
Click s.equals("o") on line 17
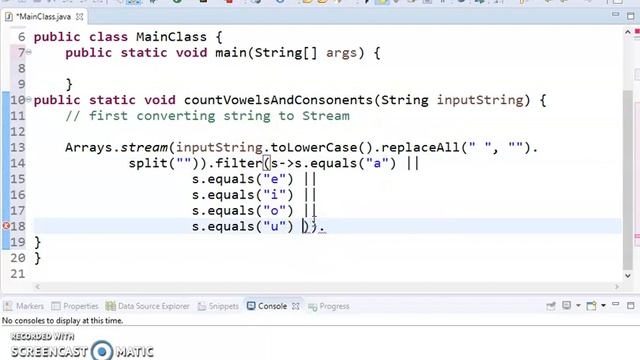click(242, 211)
